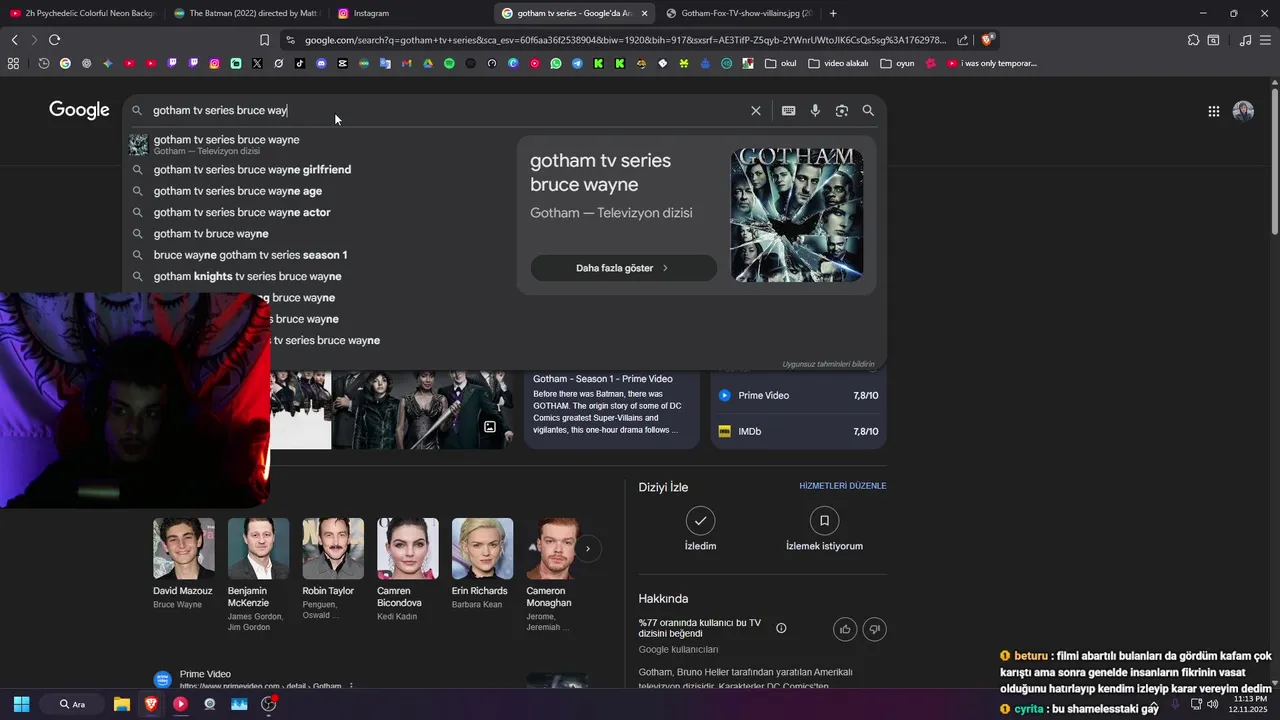The width and height of the screenshot is (1280, 720).
Task: Open Erin Richards cast card
Action: 482,563
